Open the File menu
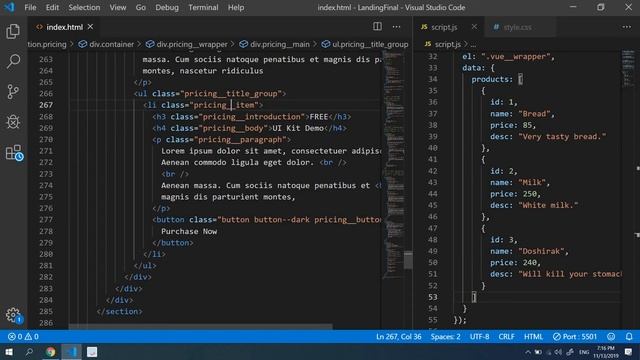640x360 pixels. (x=30, y=7)
